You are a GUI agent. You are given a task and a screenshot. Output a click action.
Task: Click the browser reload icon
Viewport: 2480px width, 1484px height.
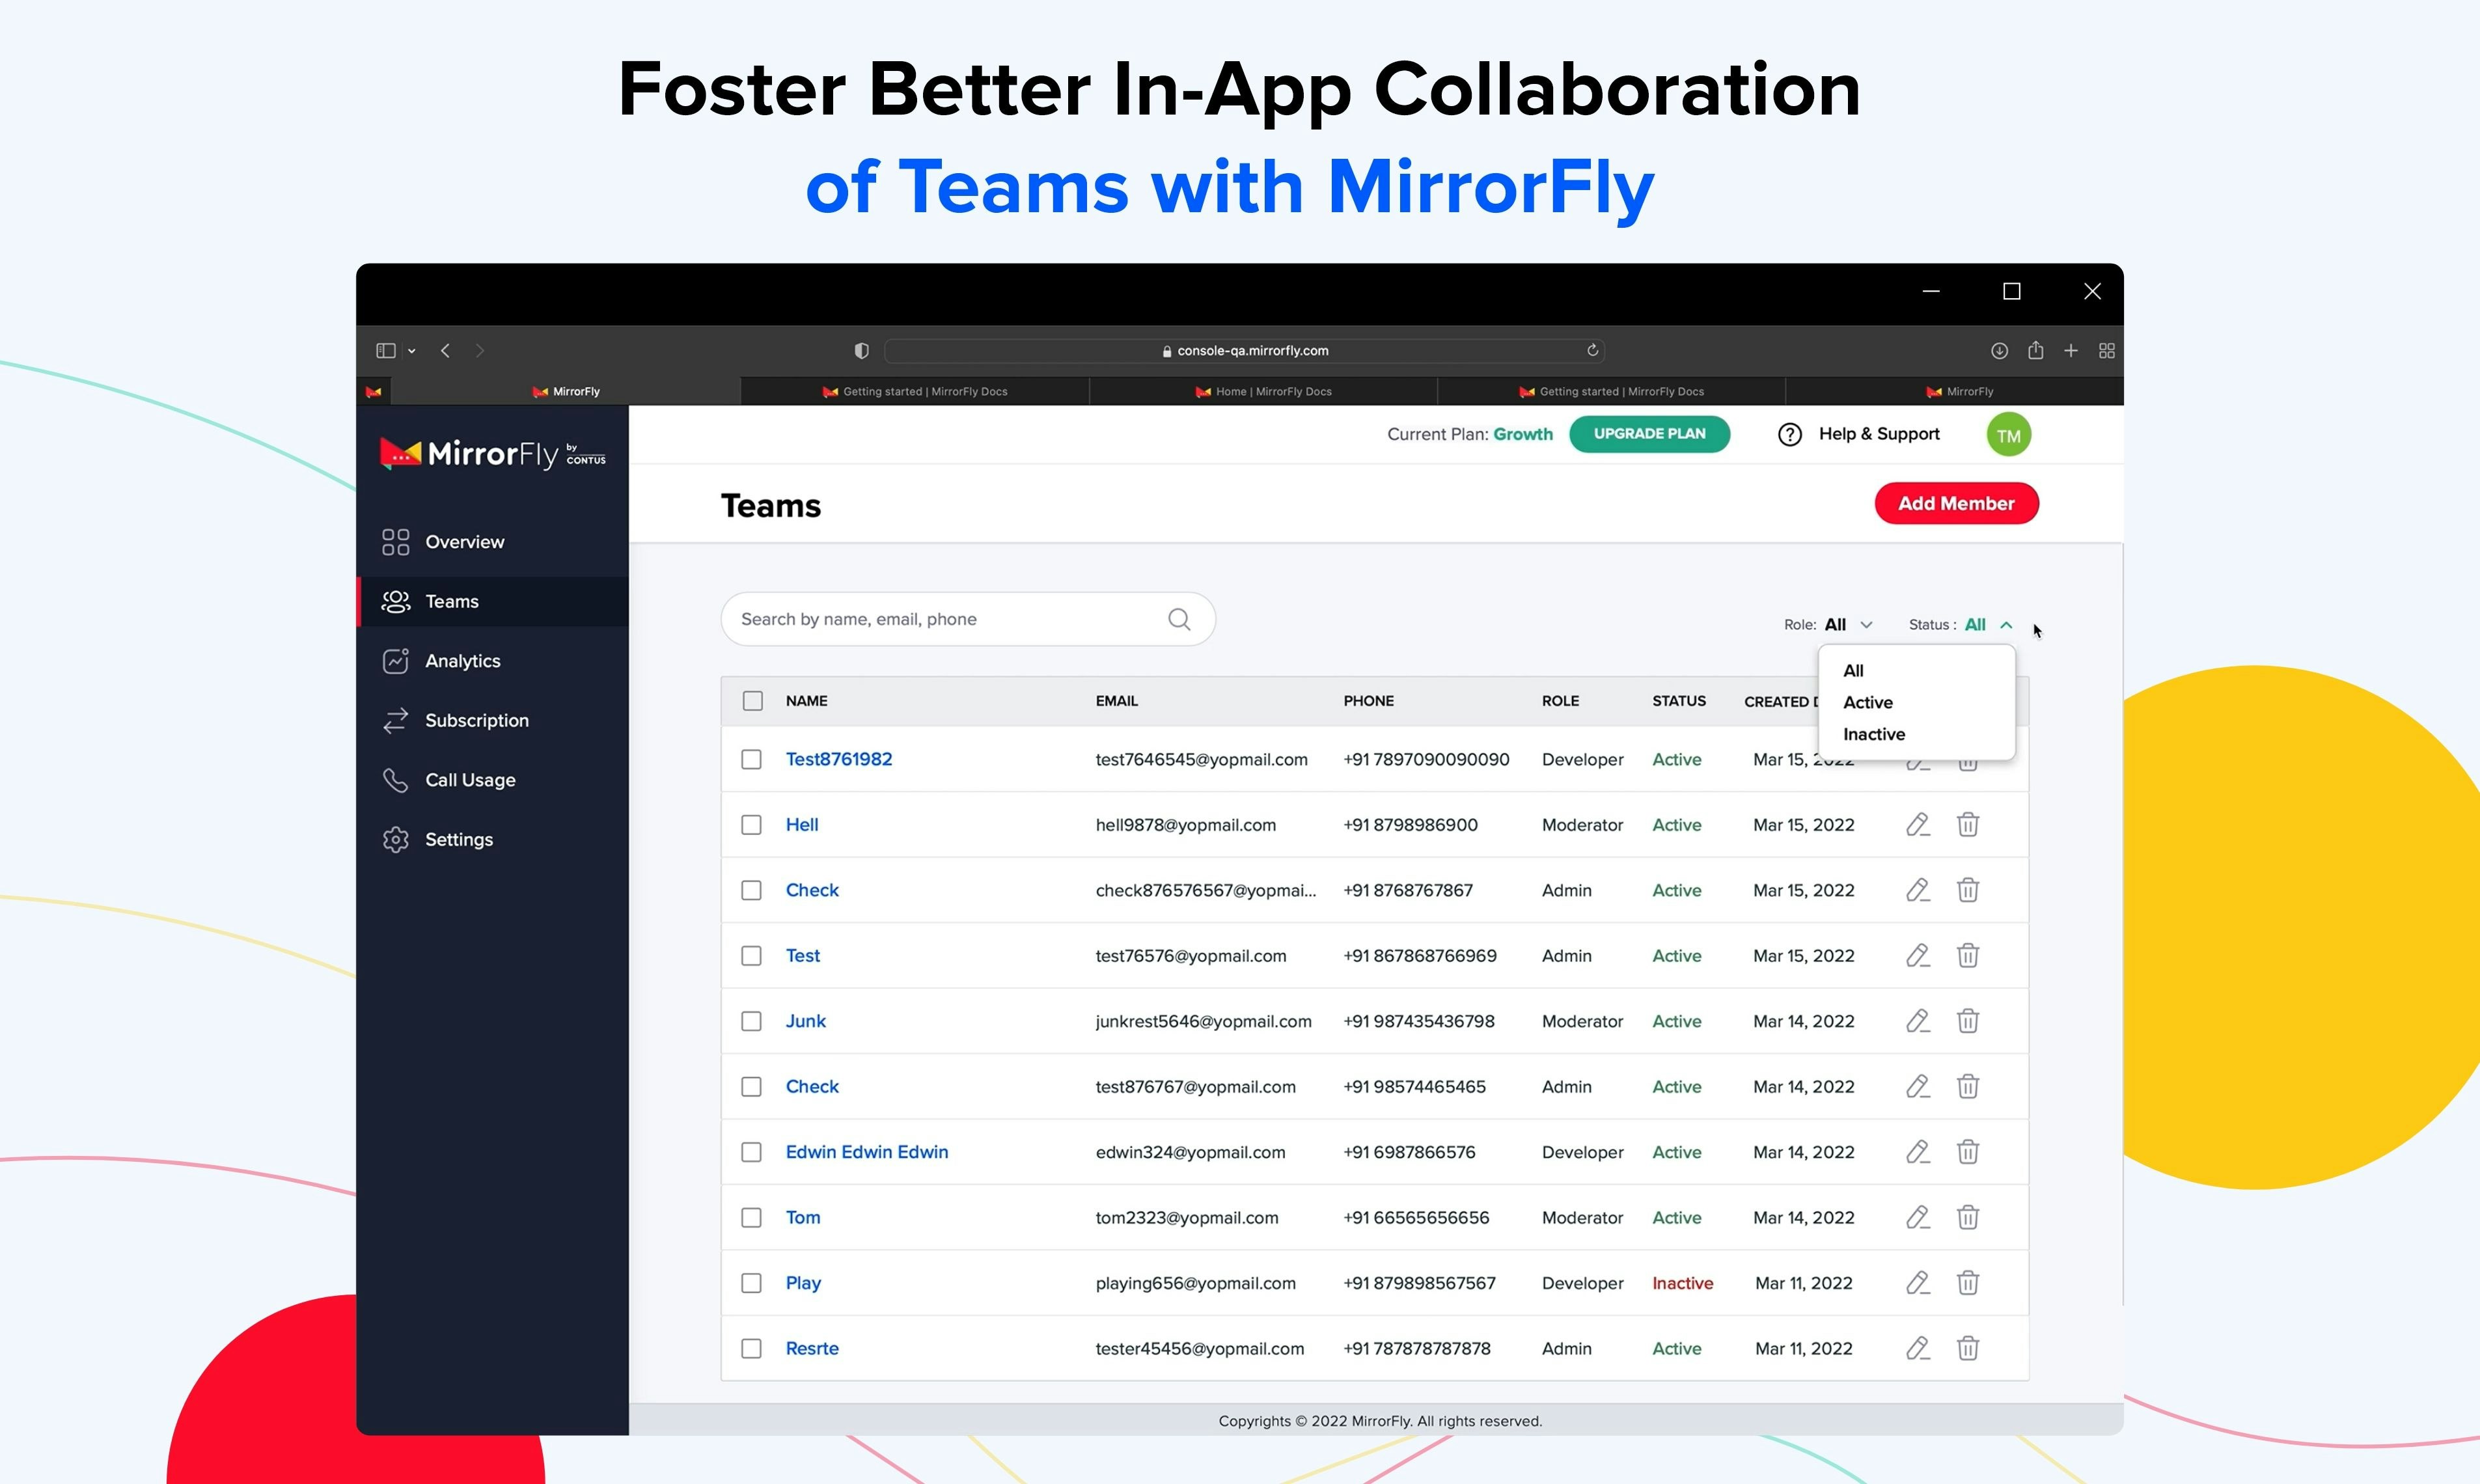(1592, 350)
